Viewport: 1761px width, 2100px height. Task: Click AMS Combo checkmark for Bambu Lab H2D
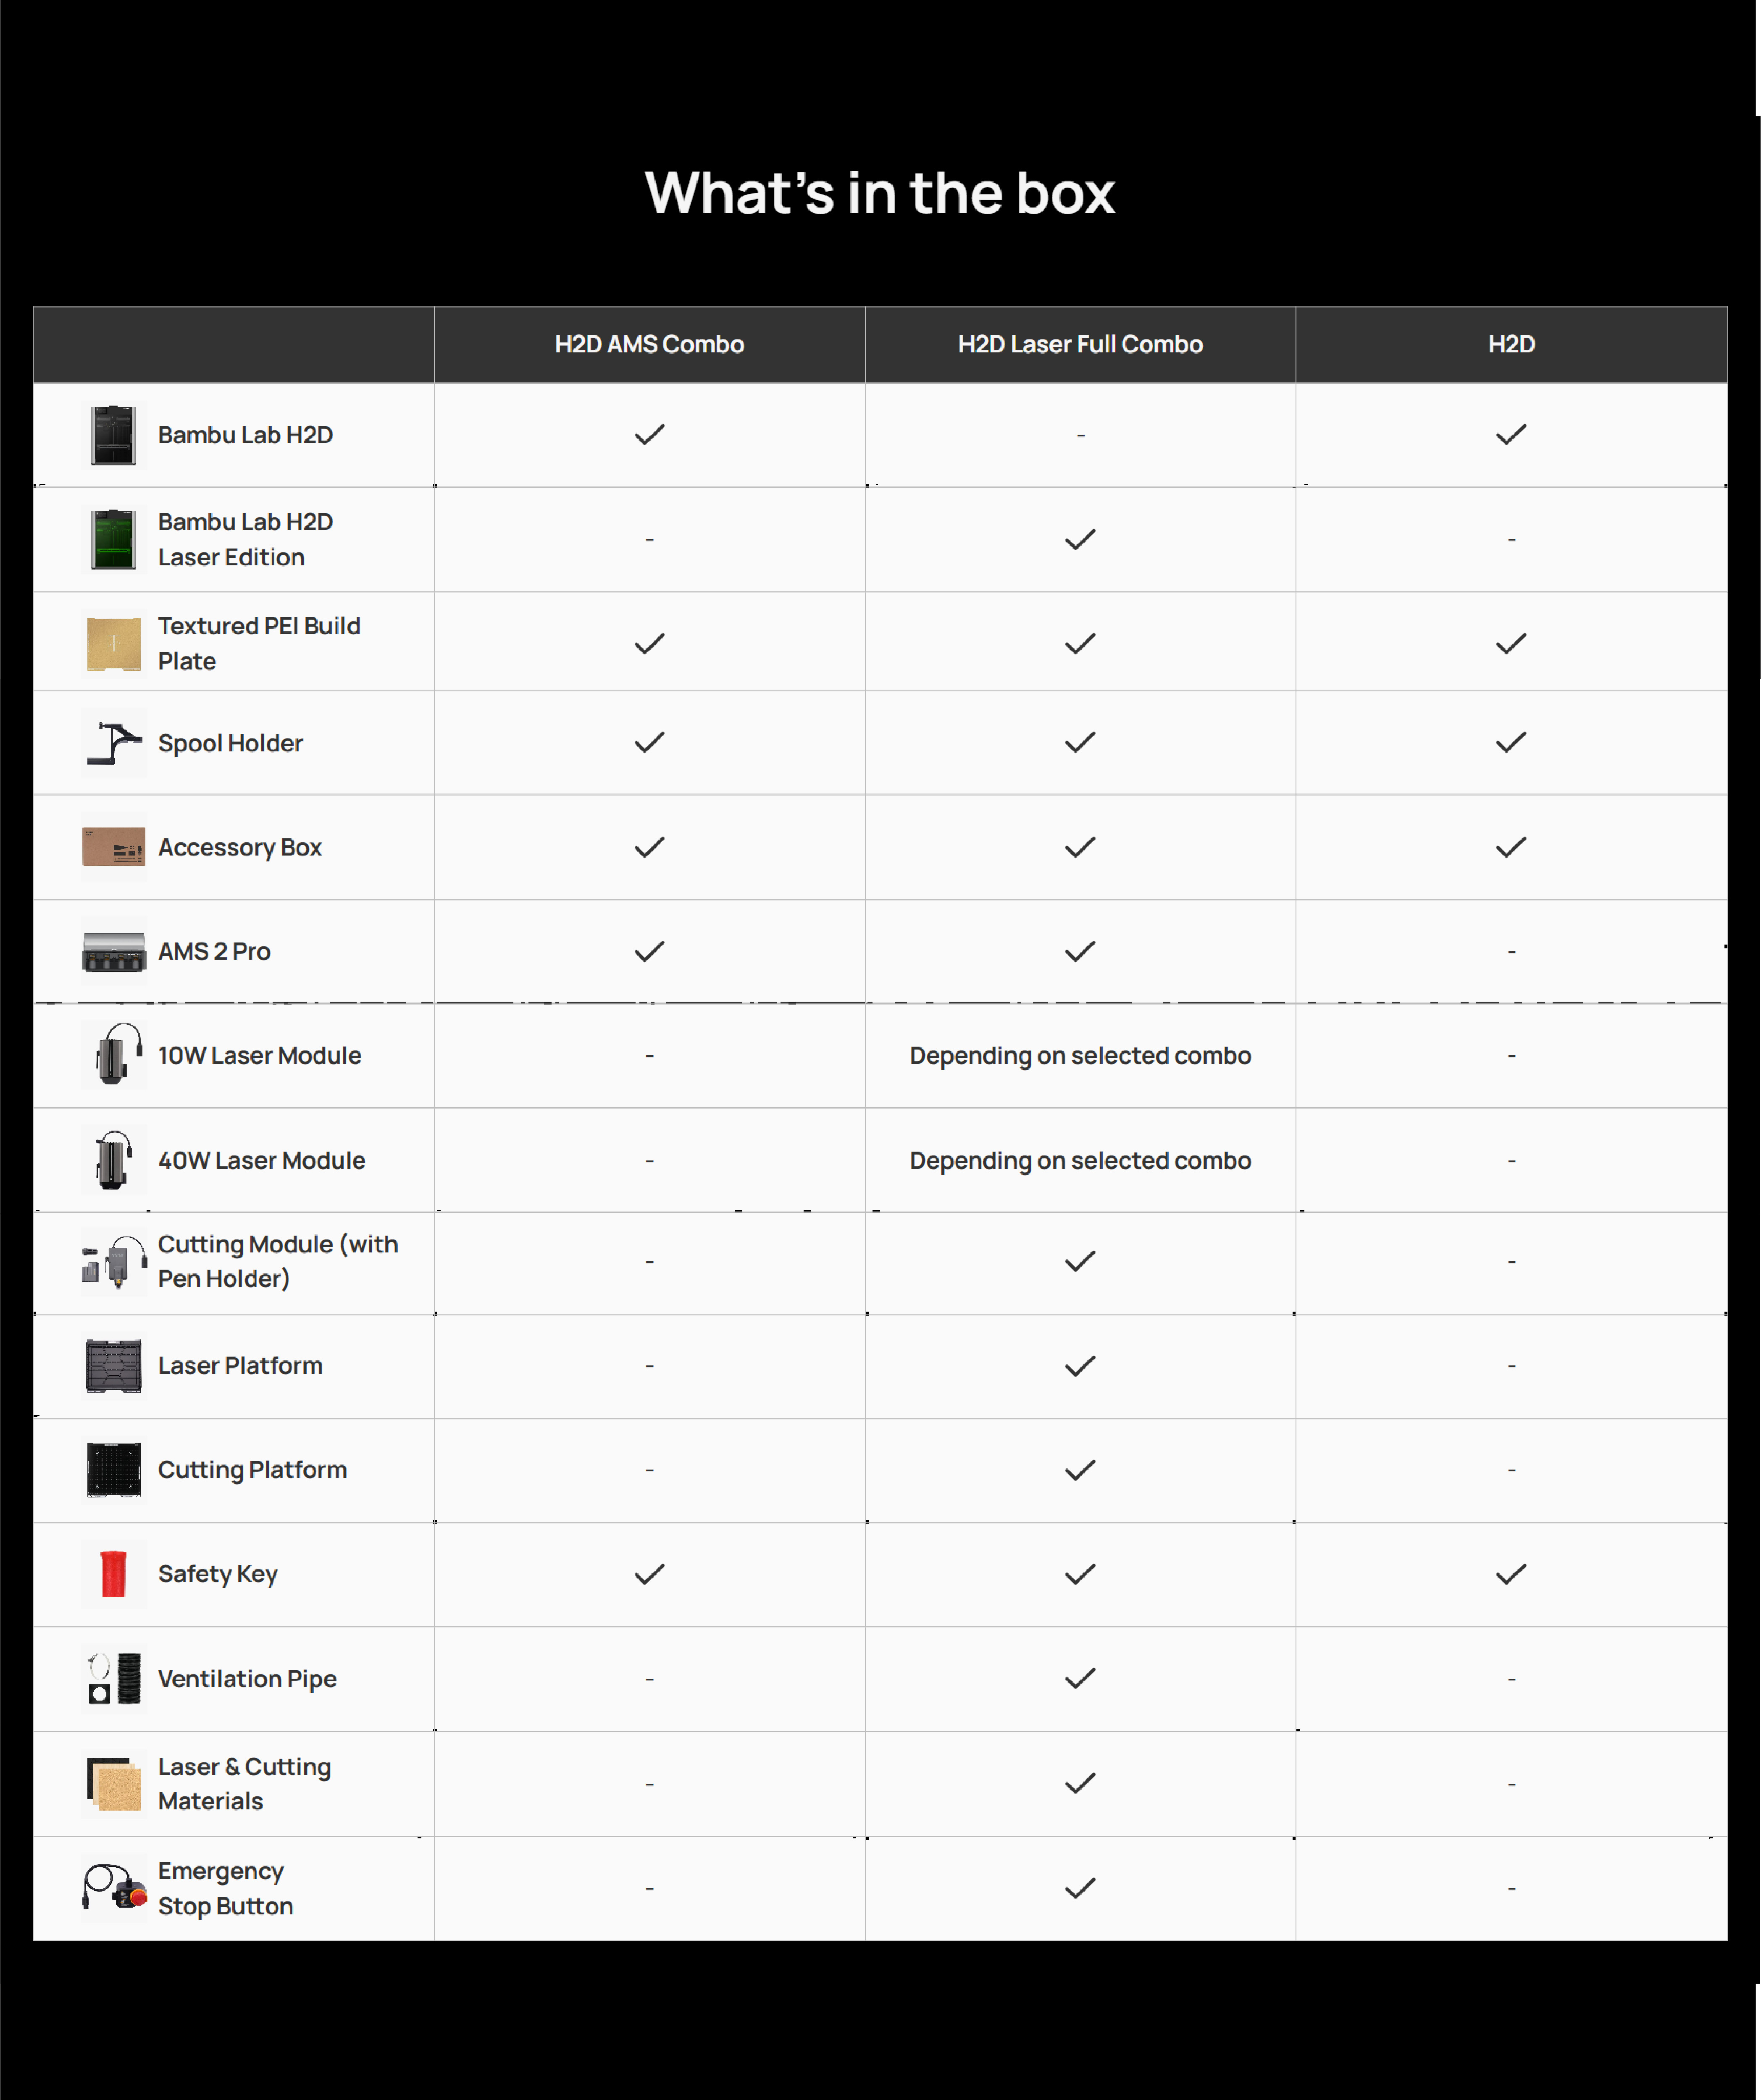[649, 435]
